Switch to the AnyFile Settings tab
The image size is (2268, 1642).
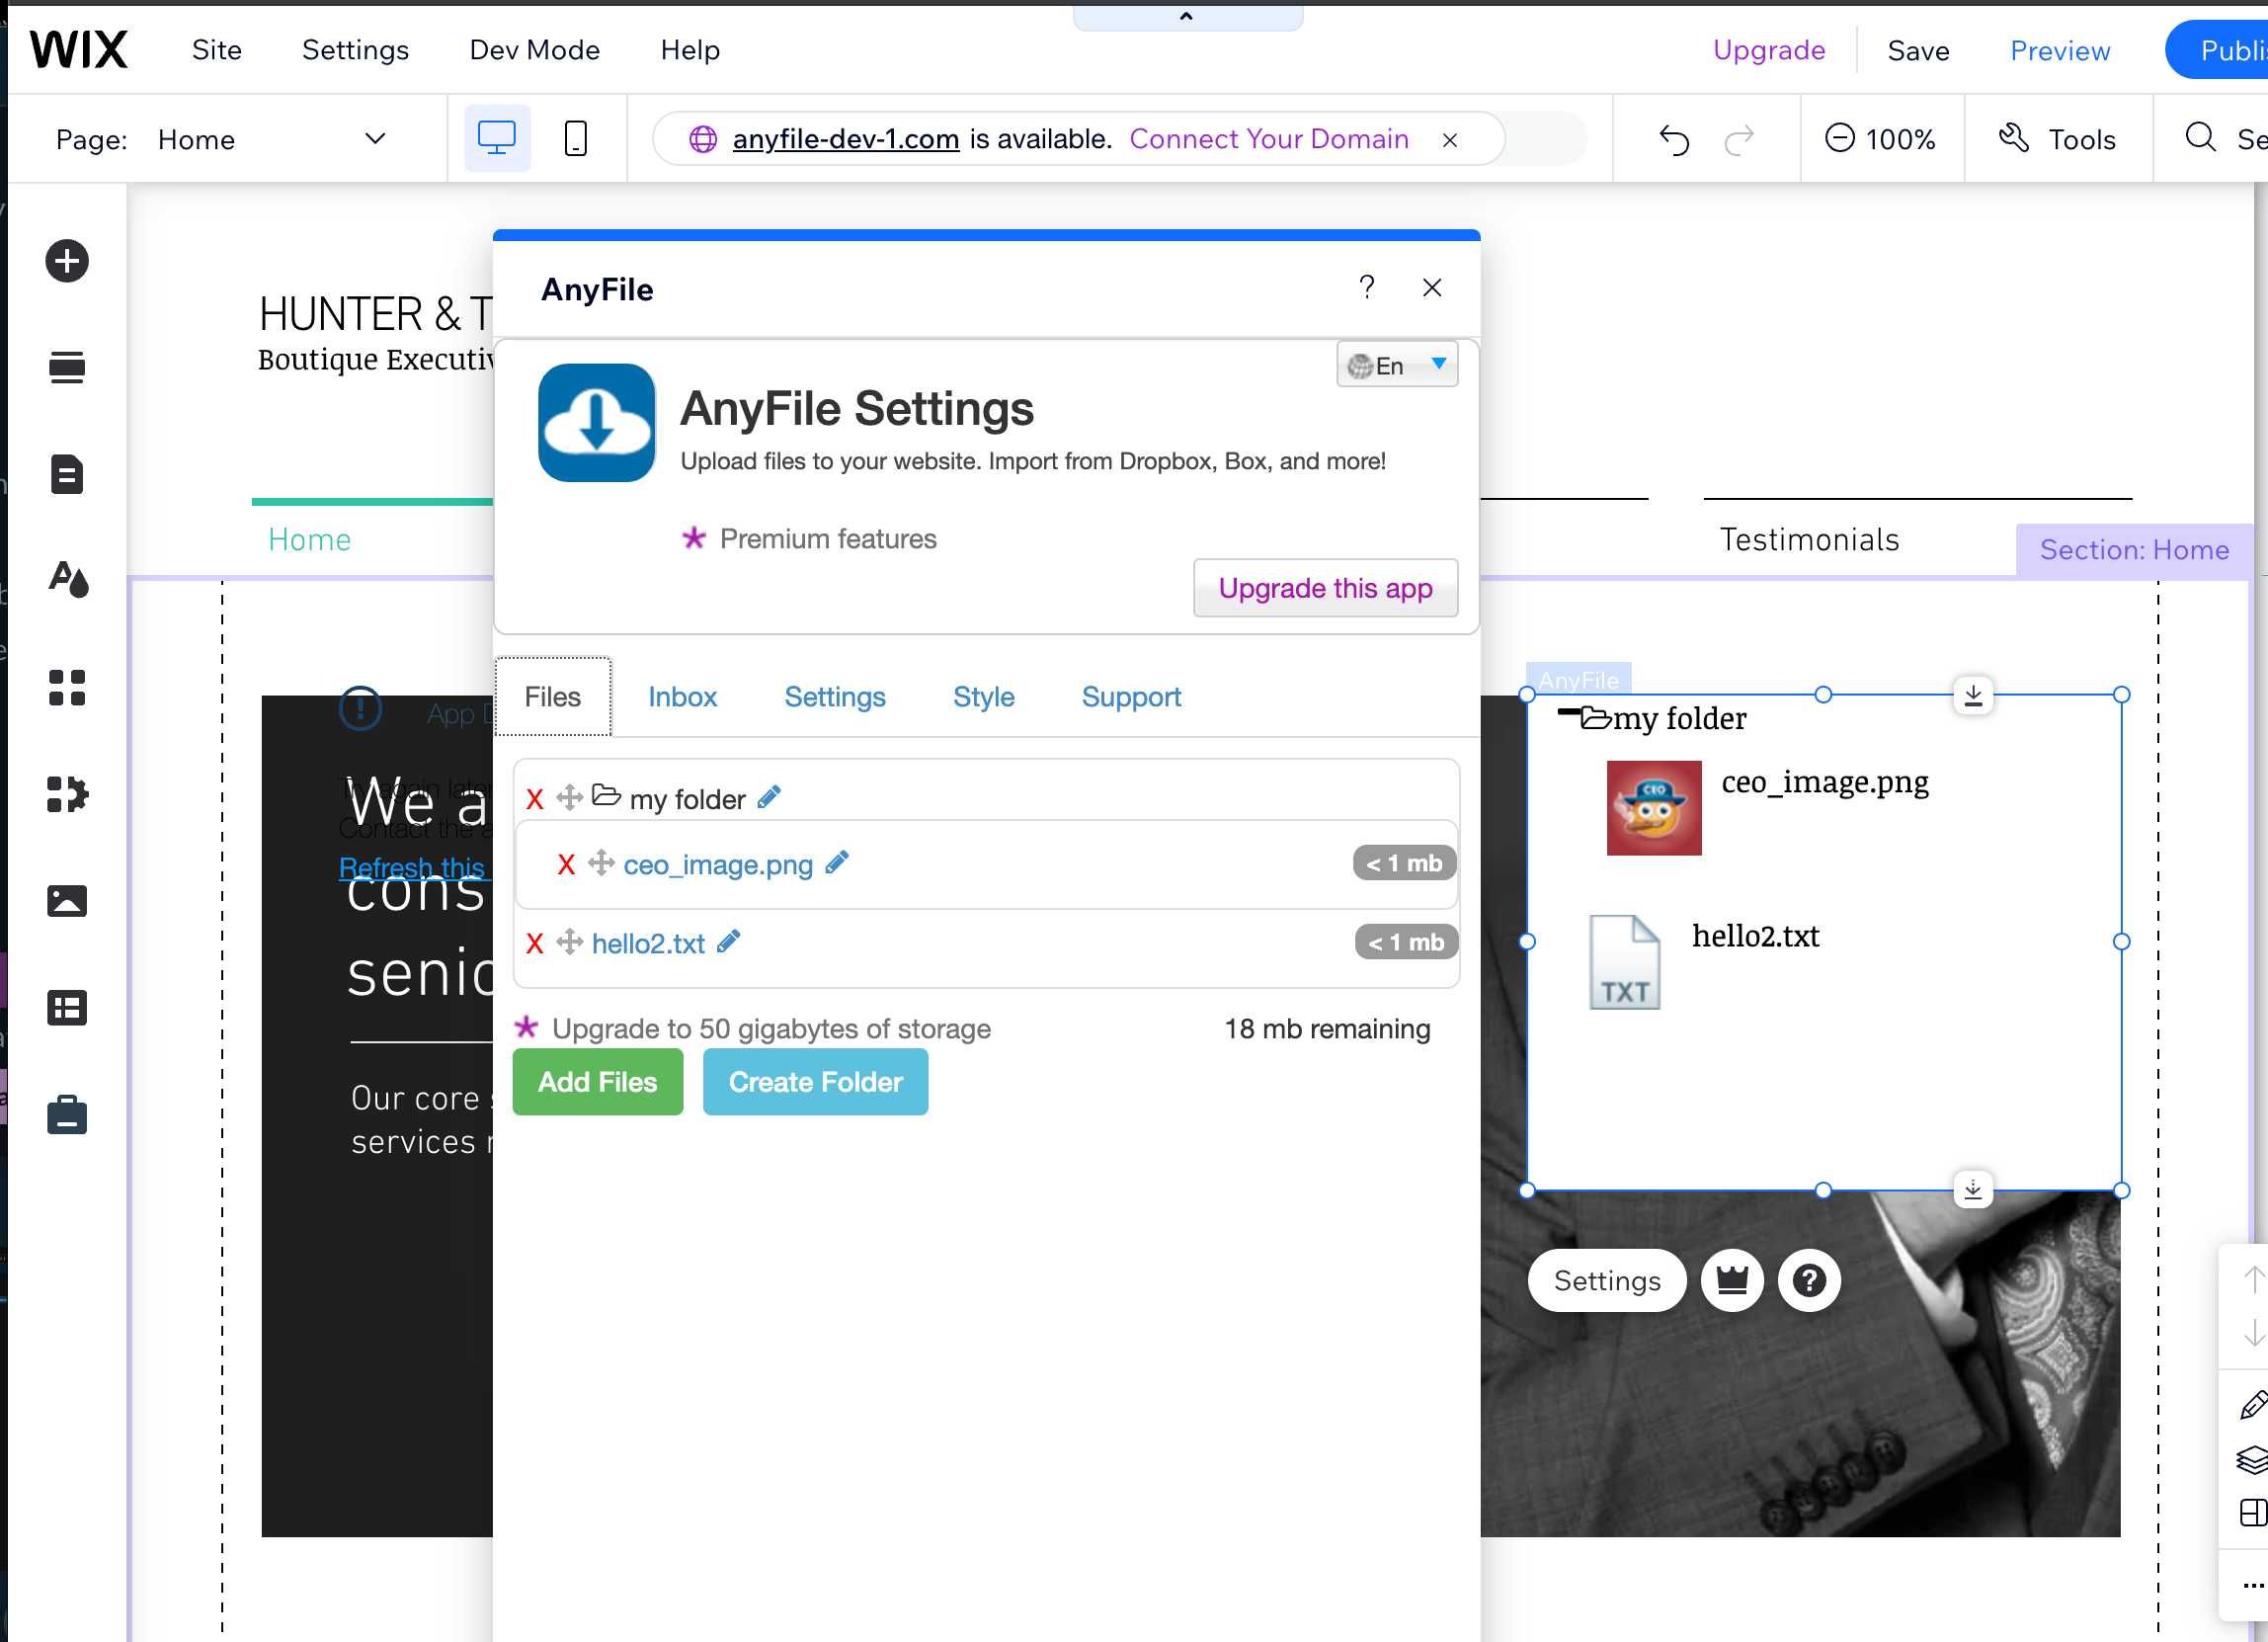point(835,697)
